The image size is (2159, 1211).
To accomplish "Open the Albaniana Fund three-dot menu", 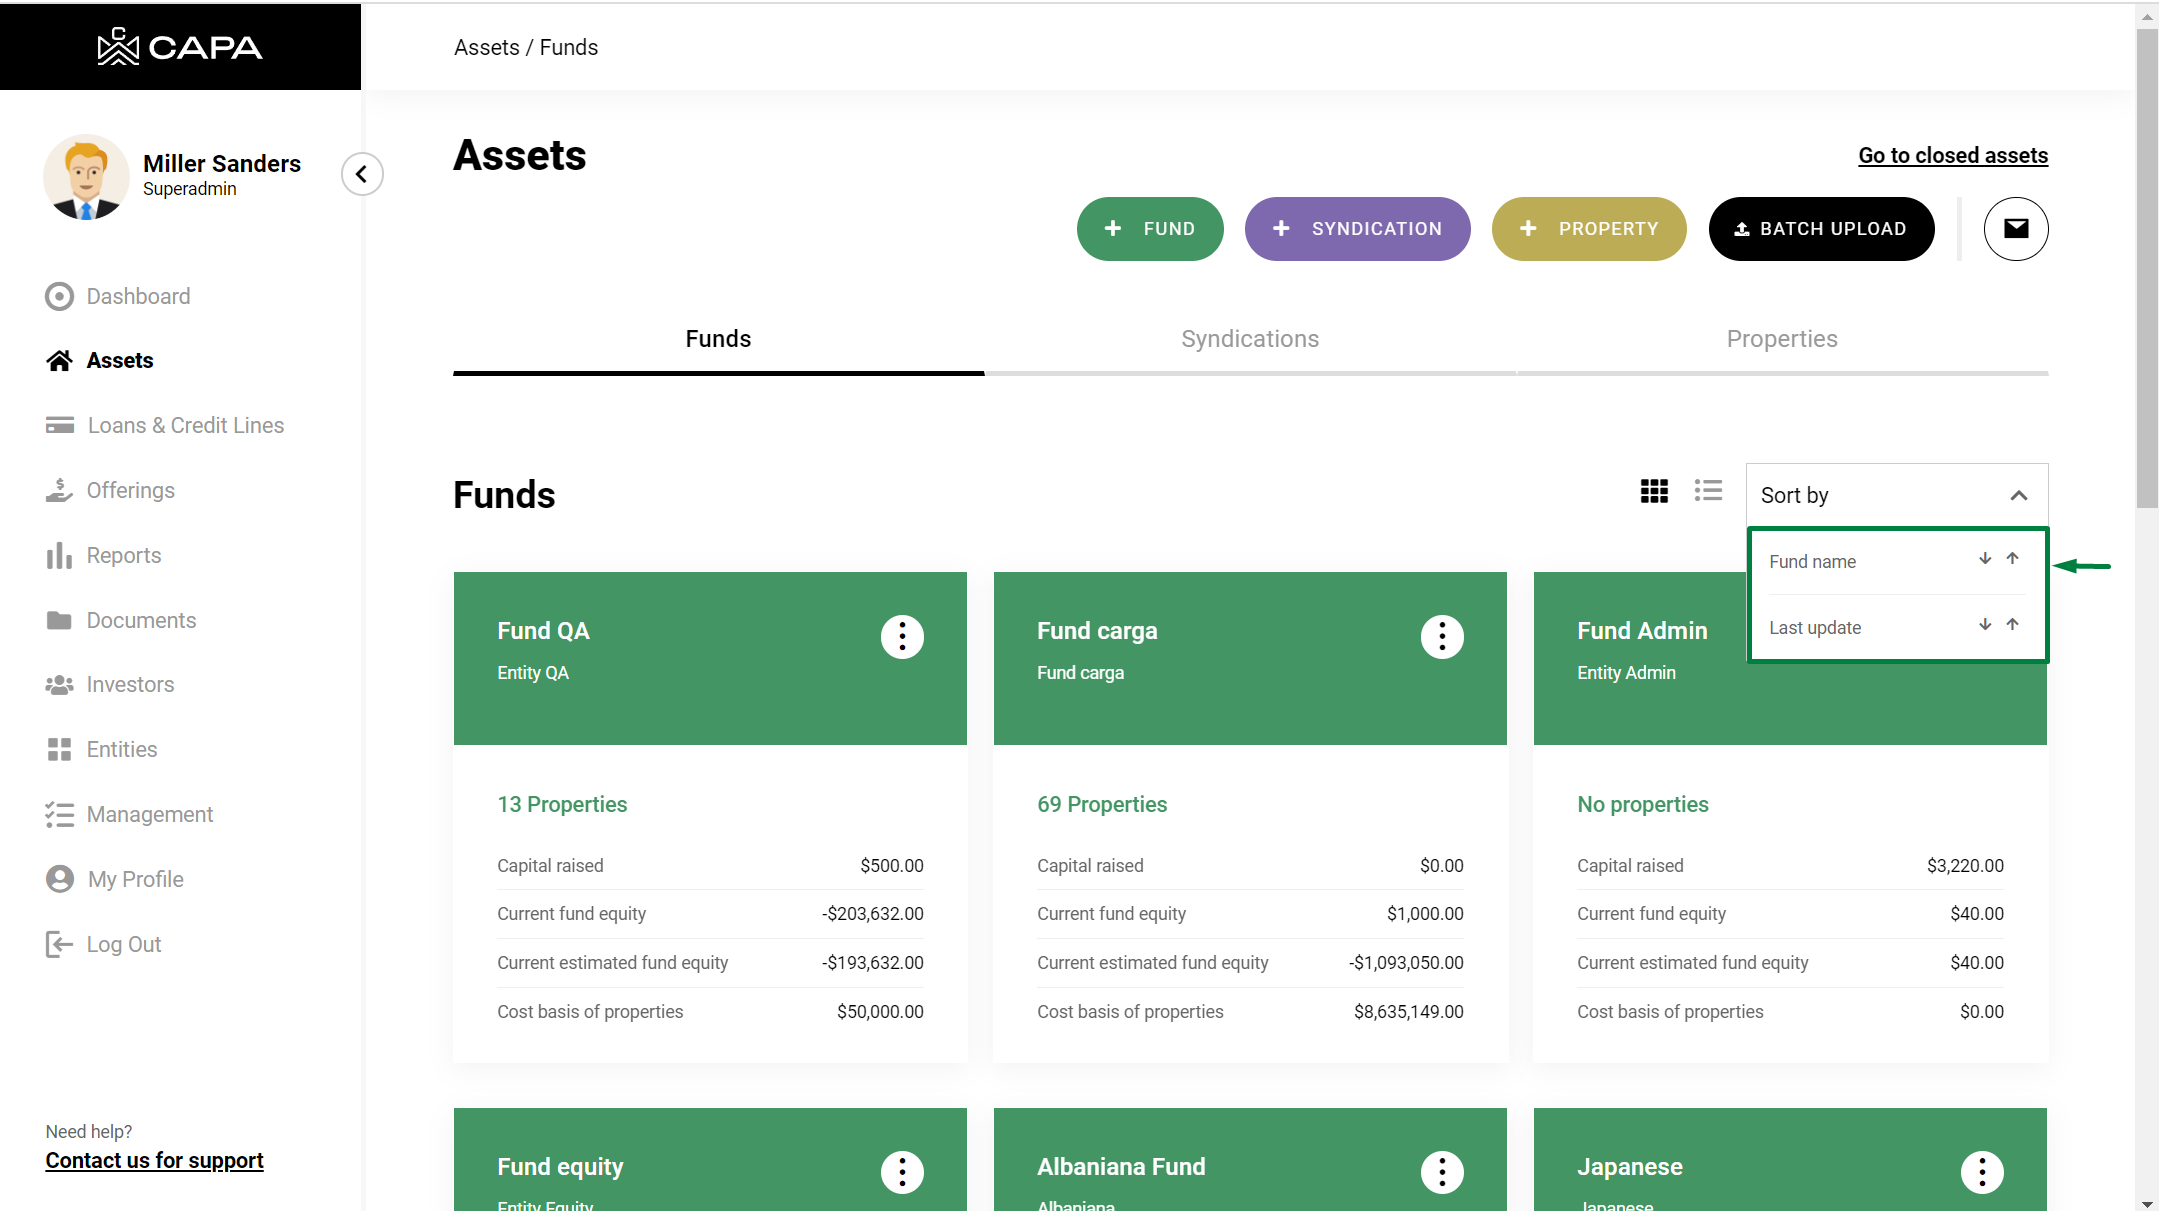I will click(x=1441, y=1171).
